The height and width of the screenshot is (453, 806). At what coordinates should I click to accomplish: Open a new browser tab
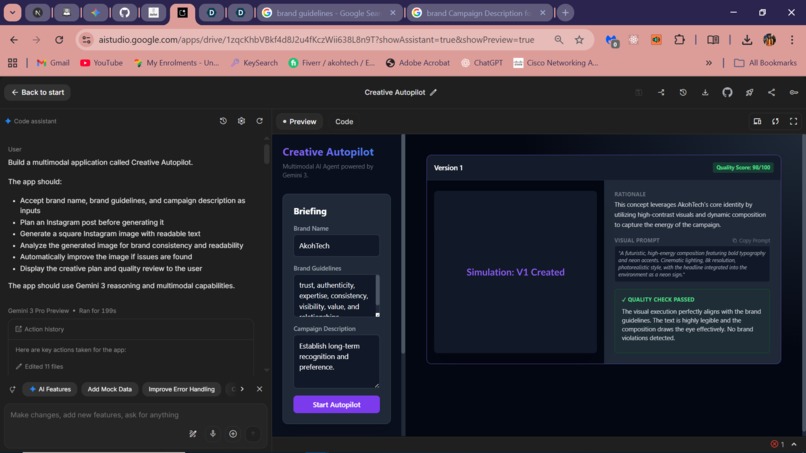pos(565,13)
